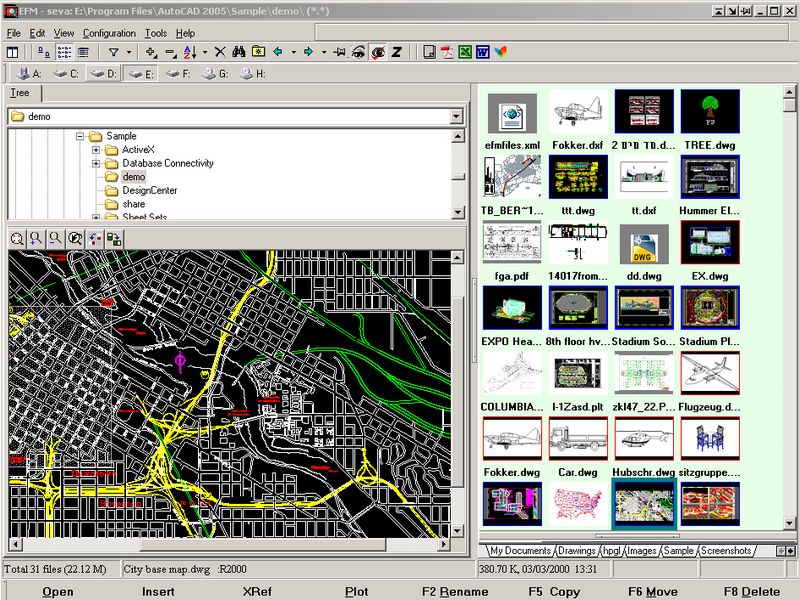Toggle the dual-panel layout icon
This screenshot has height=600, width=800.
[12, 52]
